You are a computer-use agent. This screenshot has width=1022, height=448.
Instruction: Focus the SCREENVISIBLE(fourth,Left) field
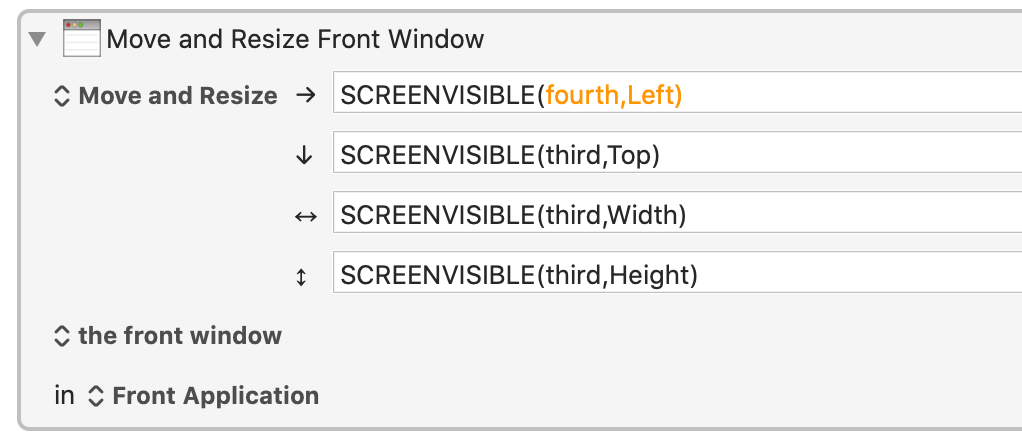pos(677,92)
